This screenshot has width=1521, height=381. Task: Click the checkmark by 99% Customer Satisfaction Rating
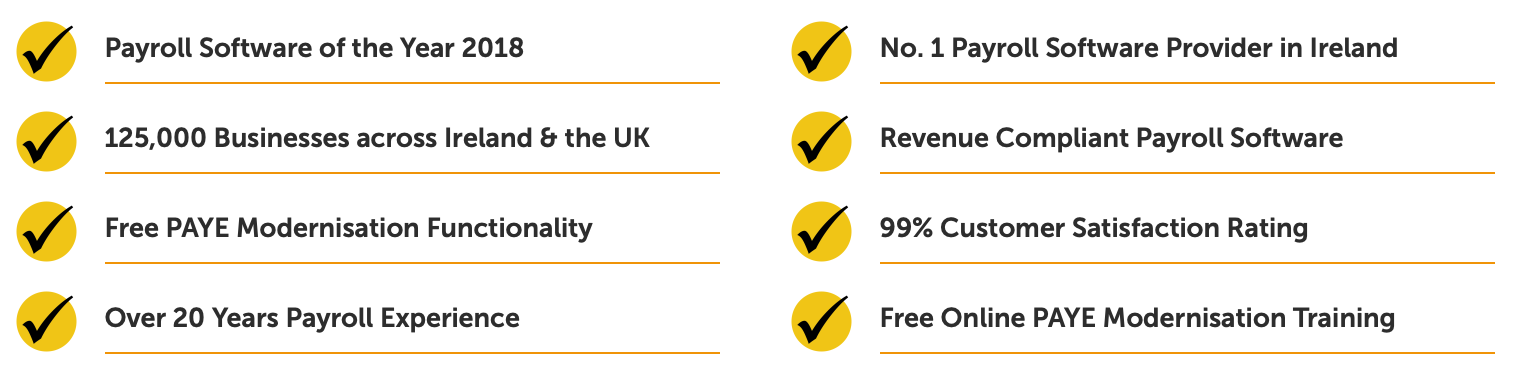(x=821, y=231)
